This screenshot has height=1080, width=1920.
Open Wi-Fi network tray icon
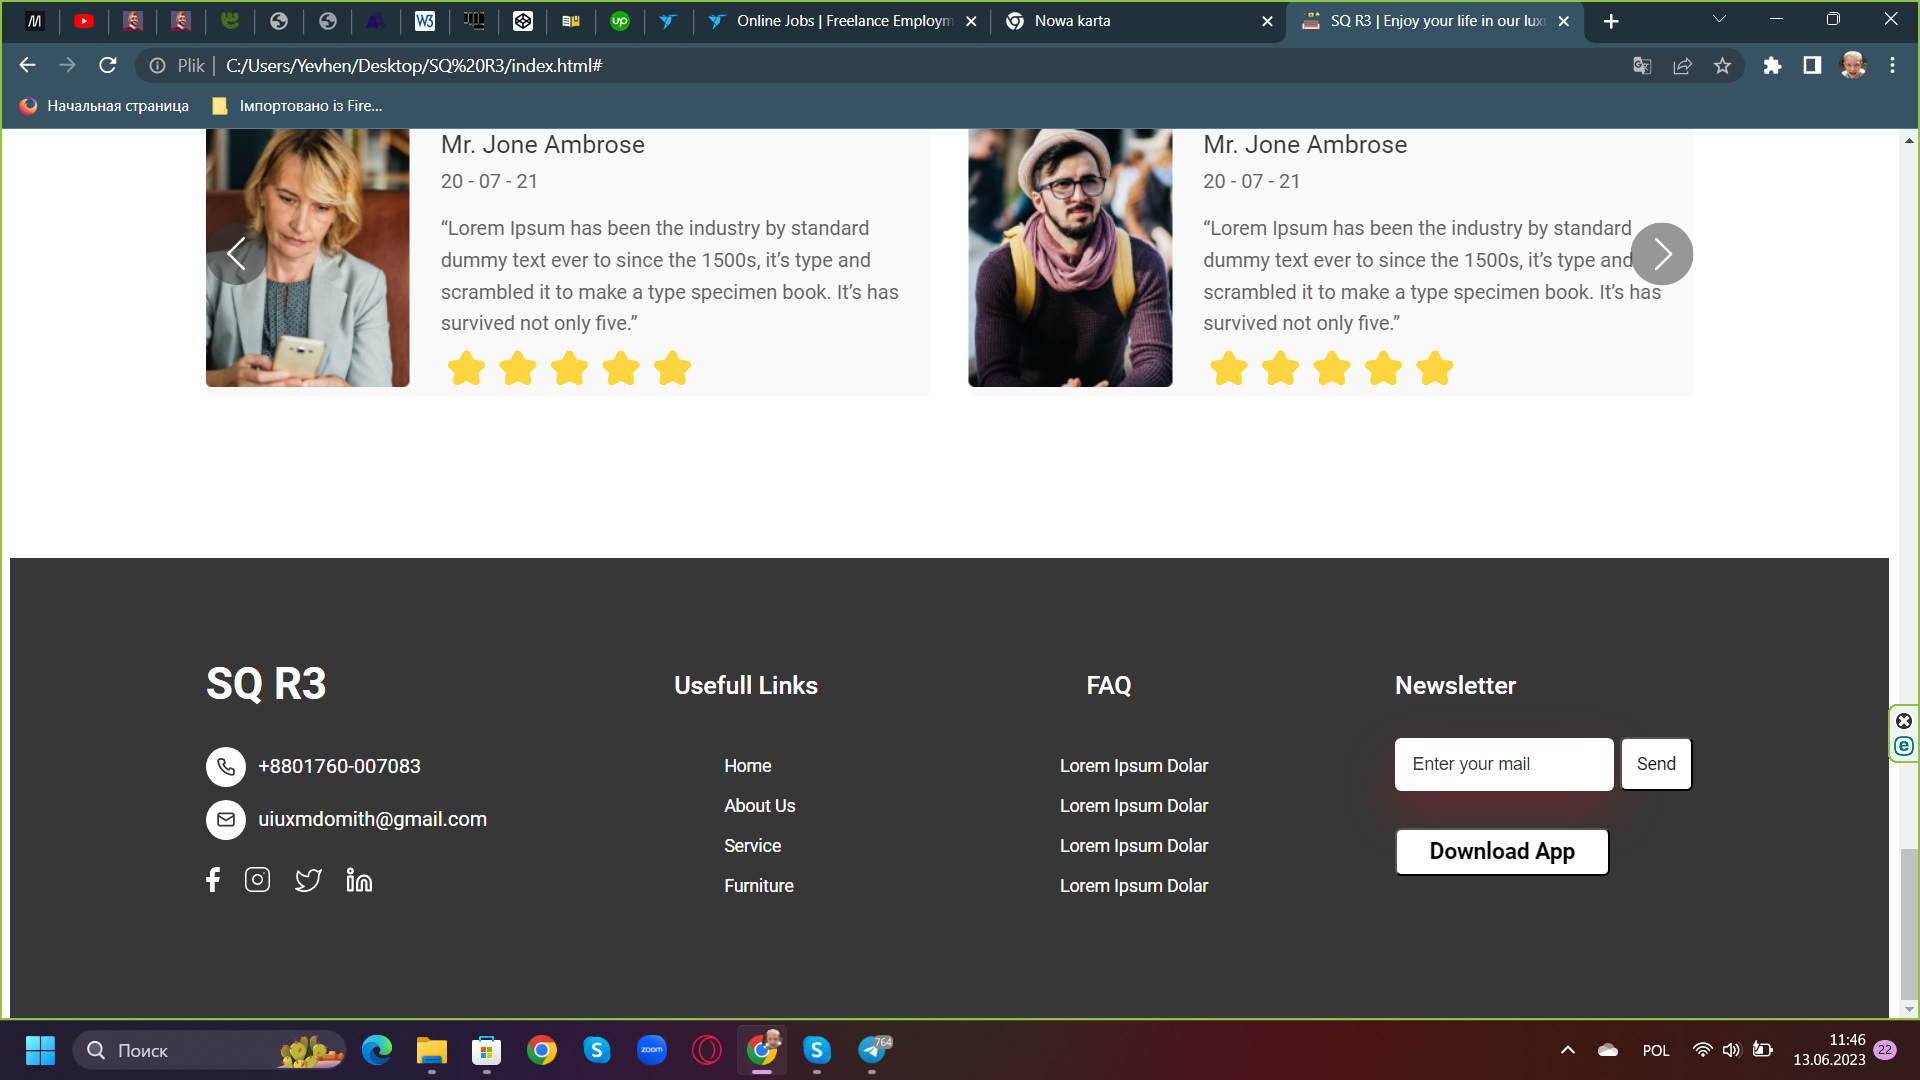tap(1702, 1051)
